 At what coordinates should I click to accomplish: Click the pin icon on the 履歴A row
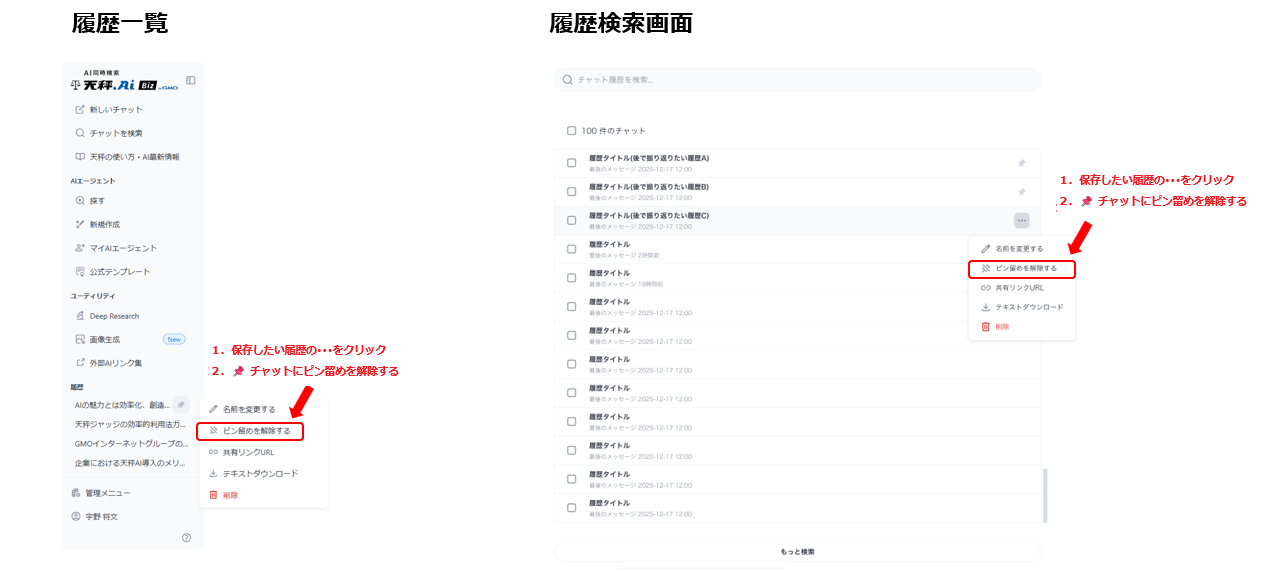coord(1021,163)
